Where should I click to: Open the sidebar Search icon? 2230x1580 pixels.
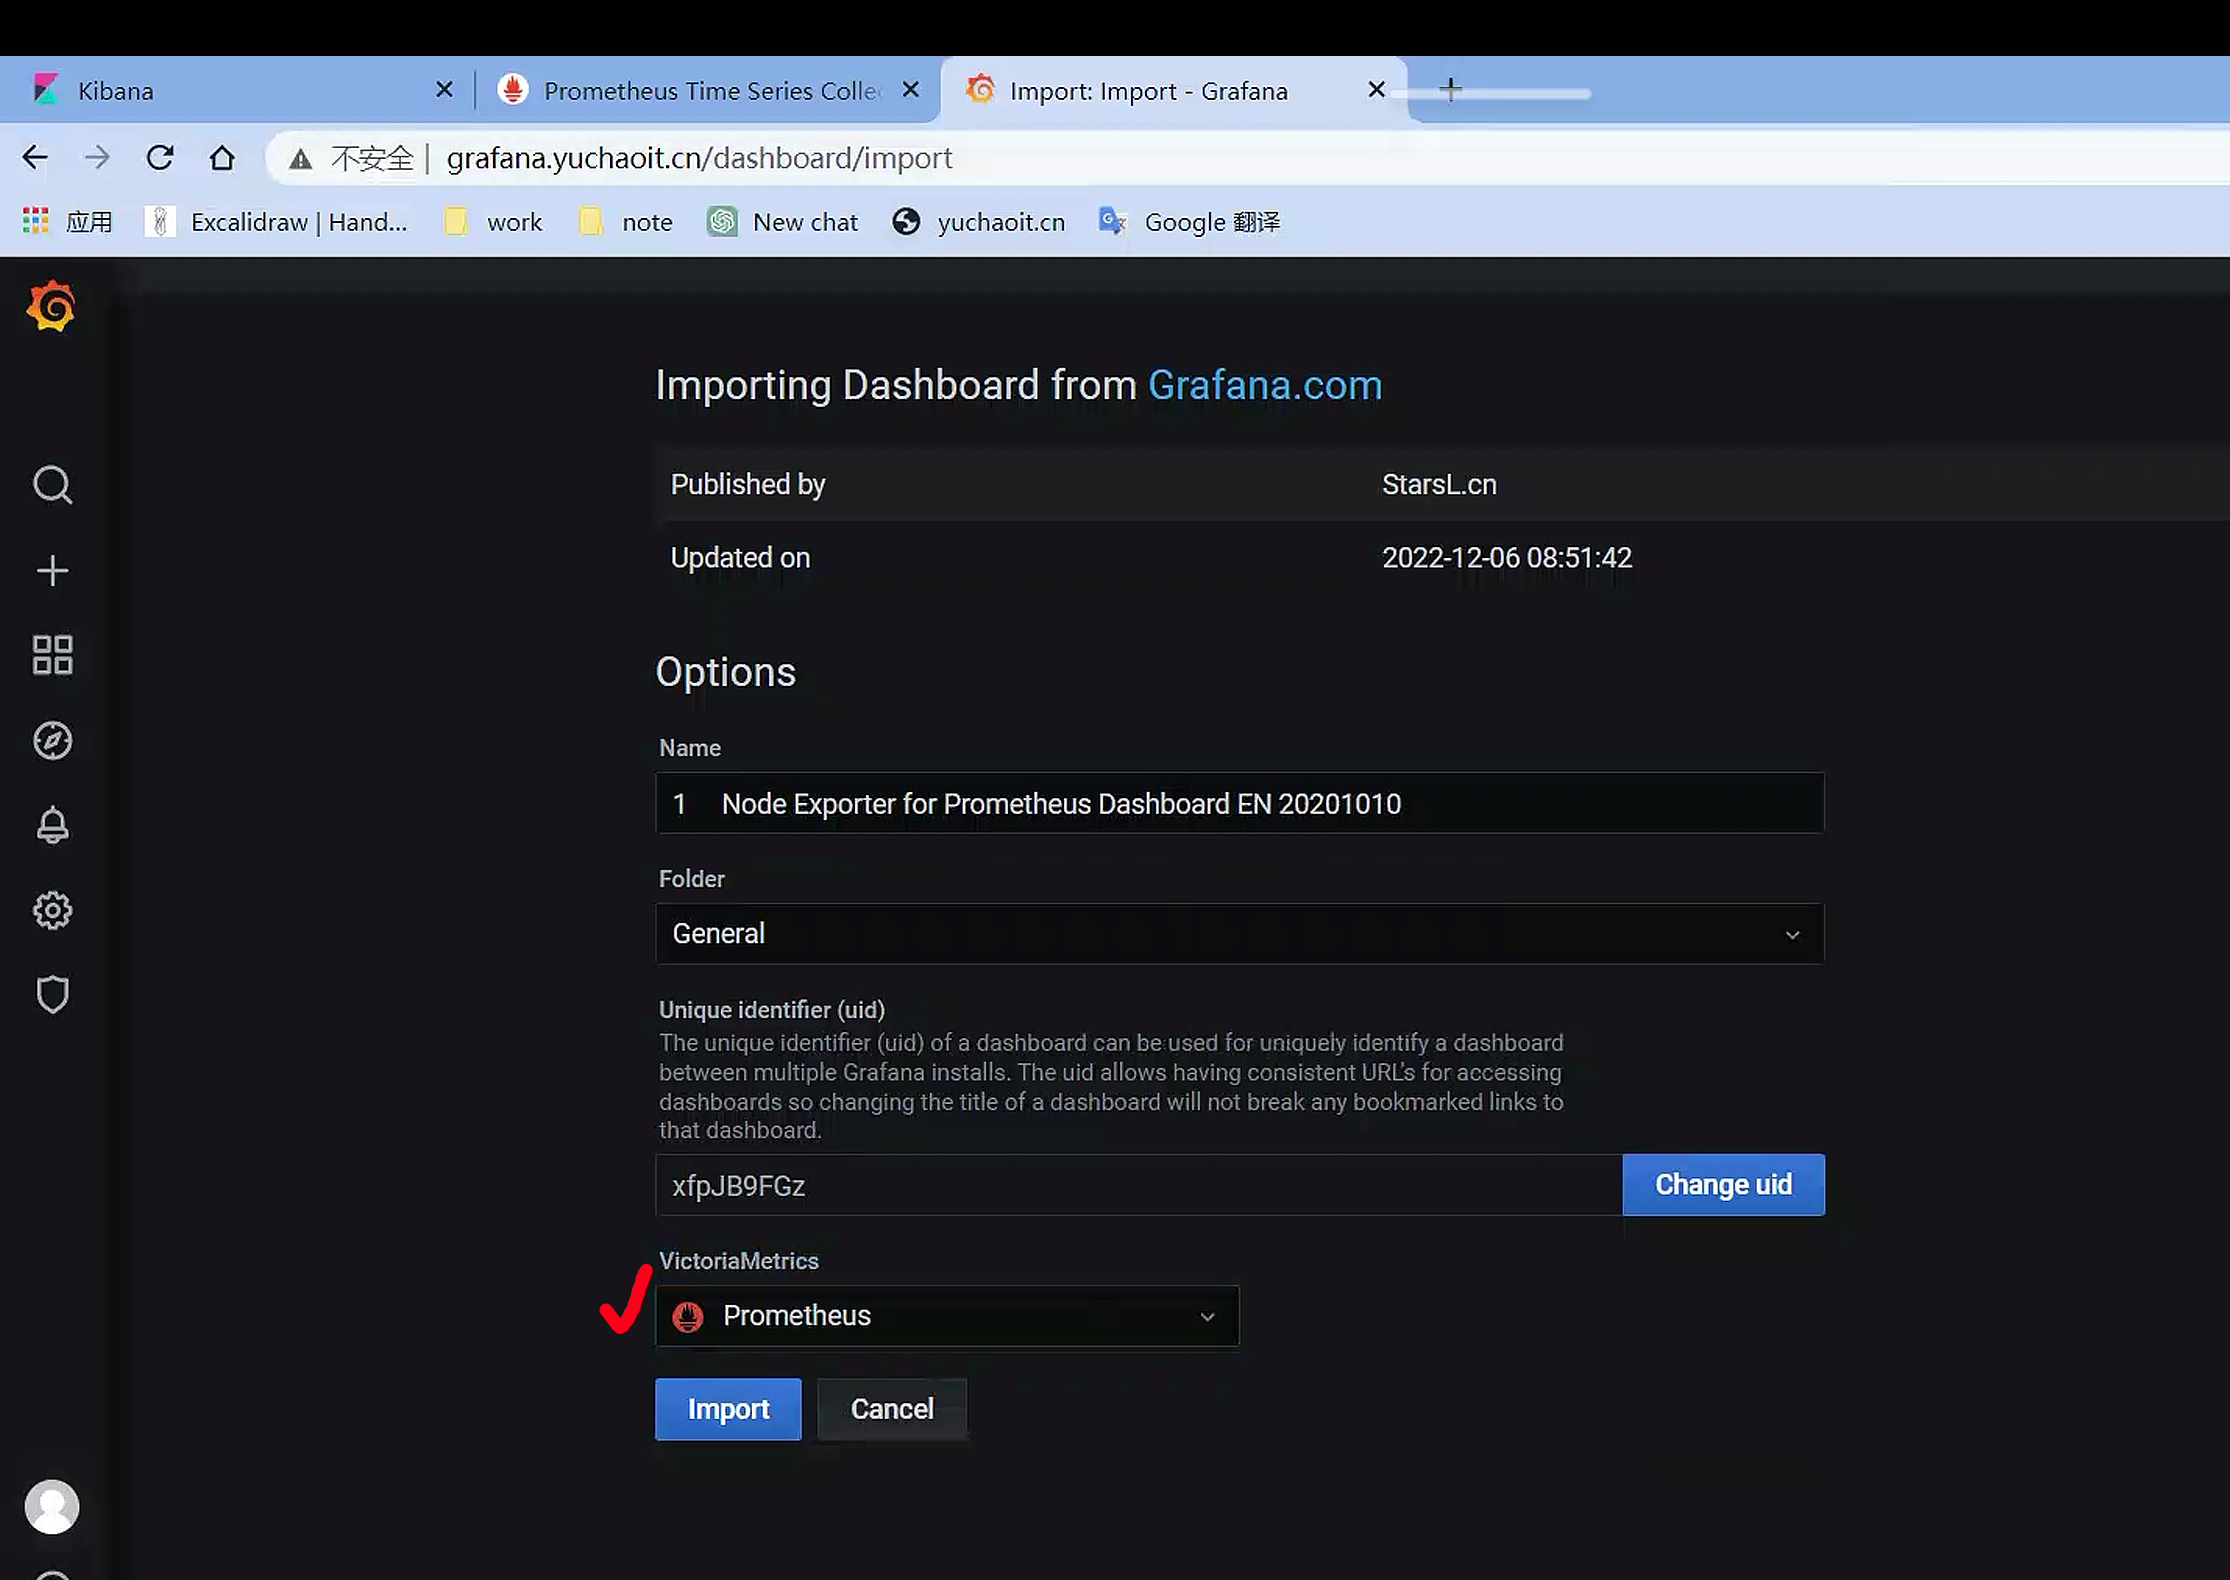point(52,485)
